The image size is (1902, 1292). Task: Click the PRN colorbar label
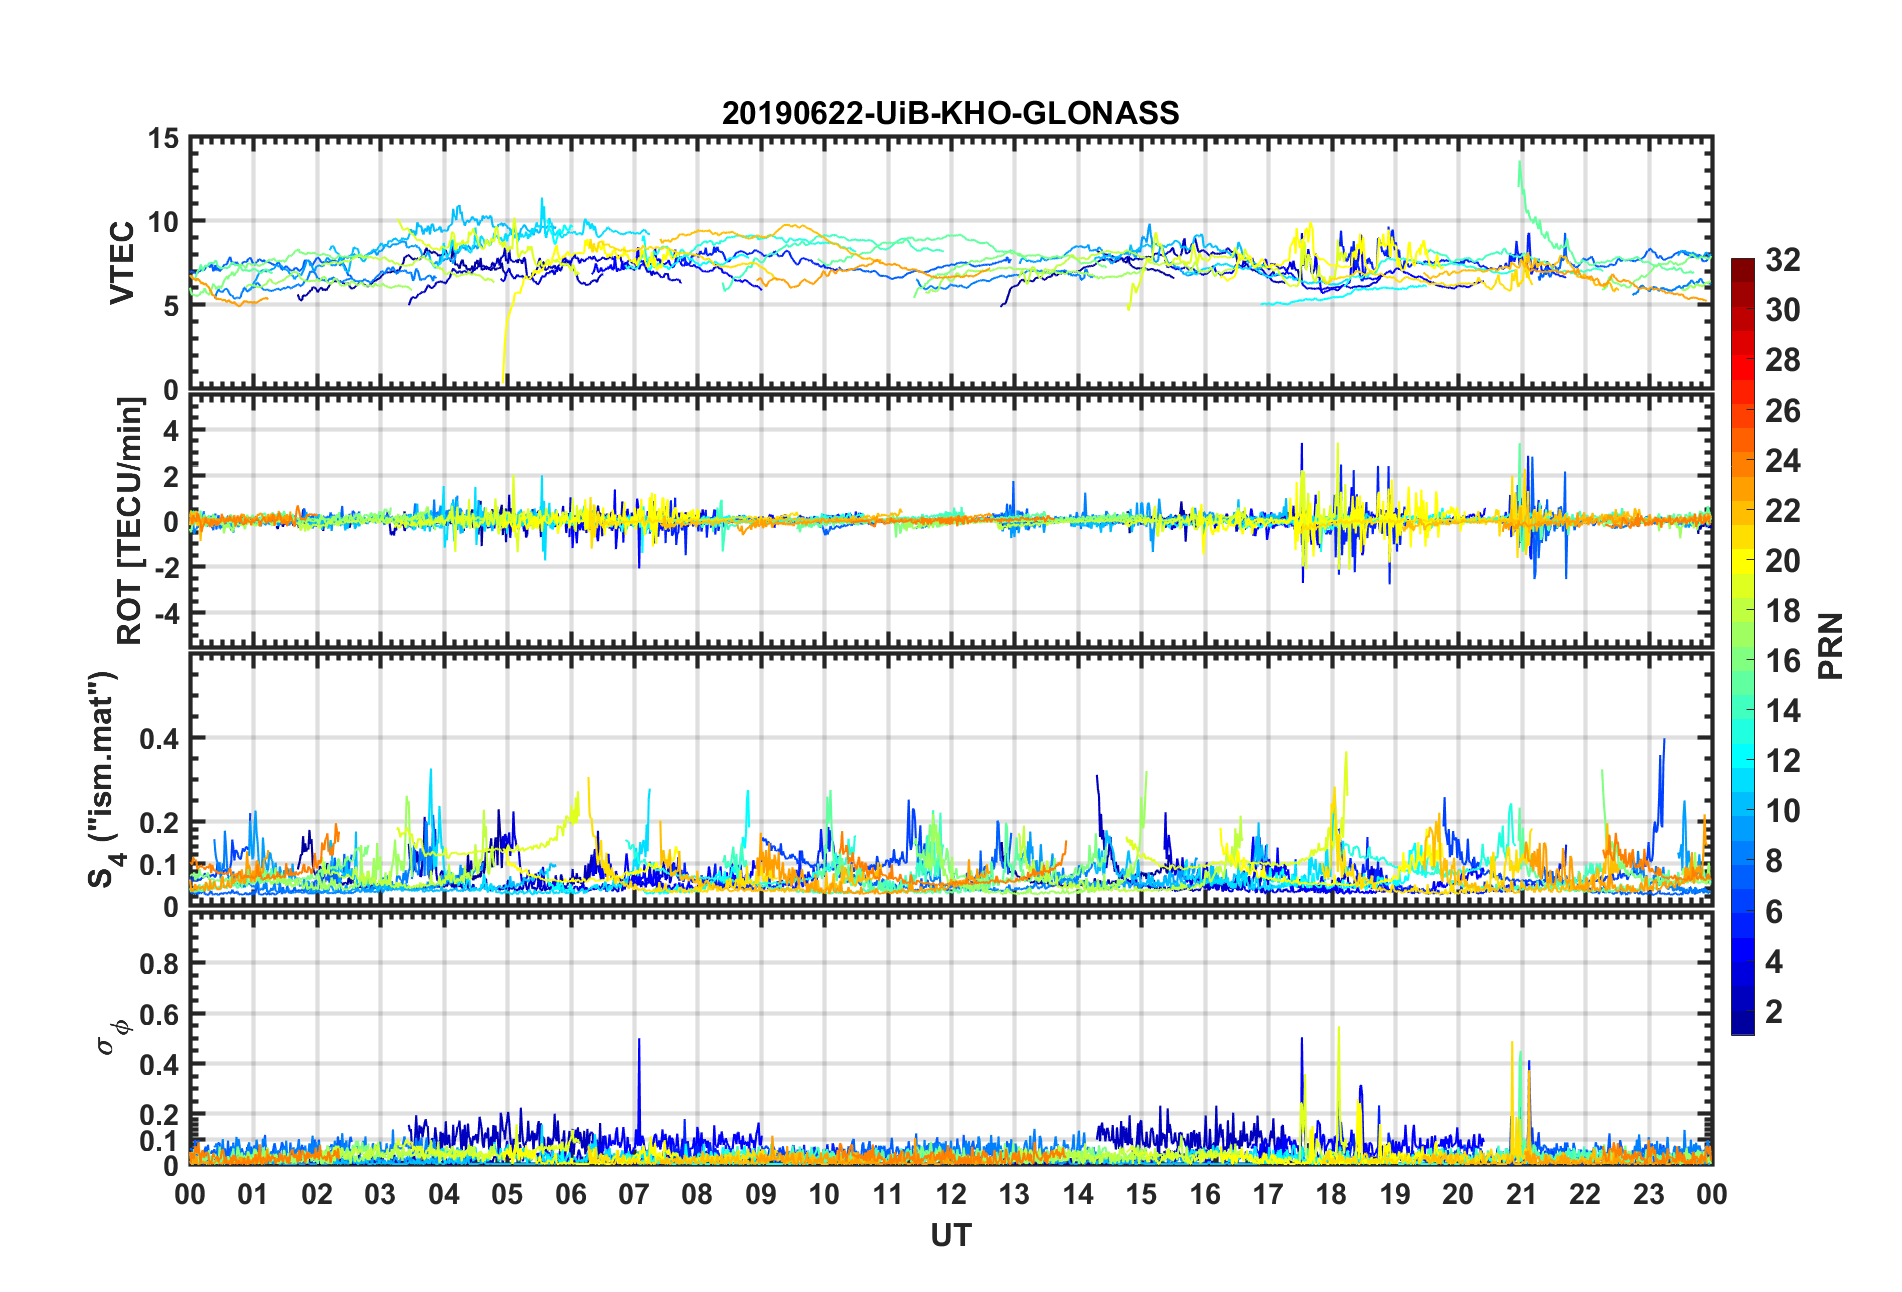pyautogui.click(x=1831, y=646)
